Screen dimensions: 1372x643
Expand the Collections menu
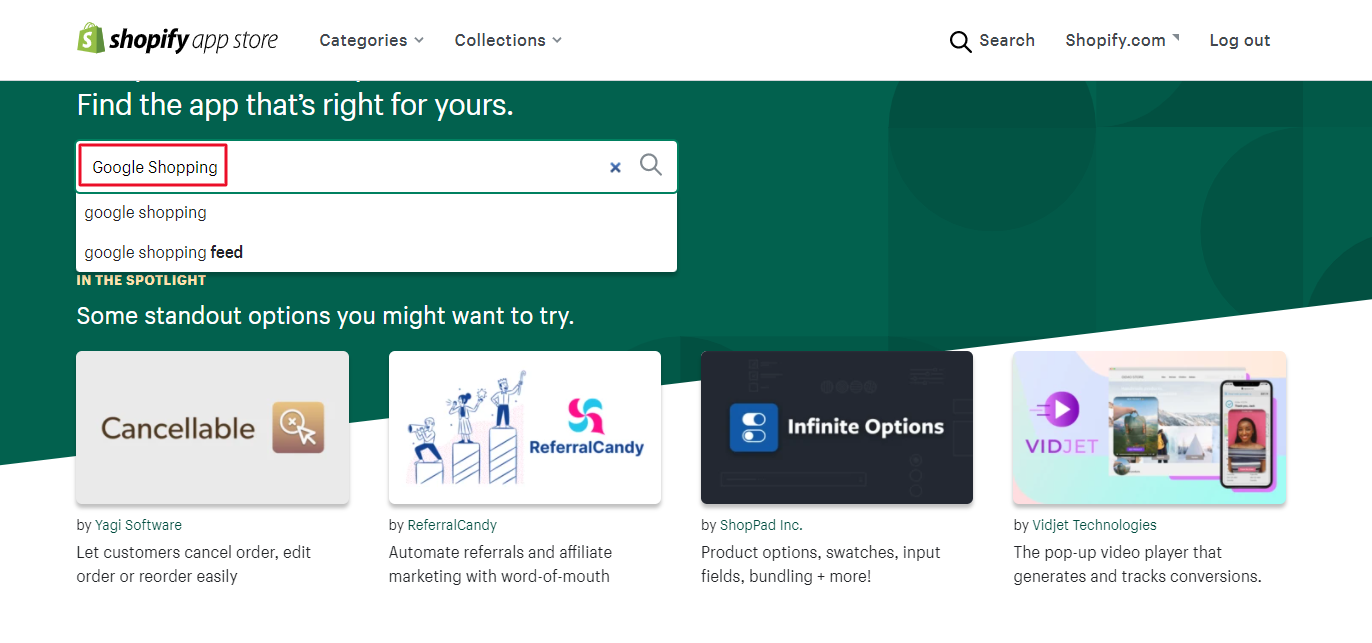point(508,40)
